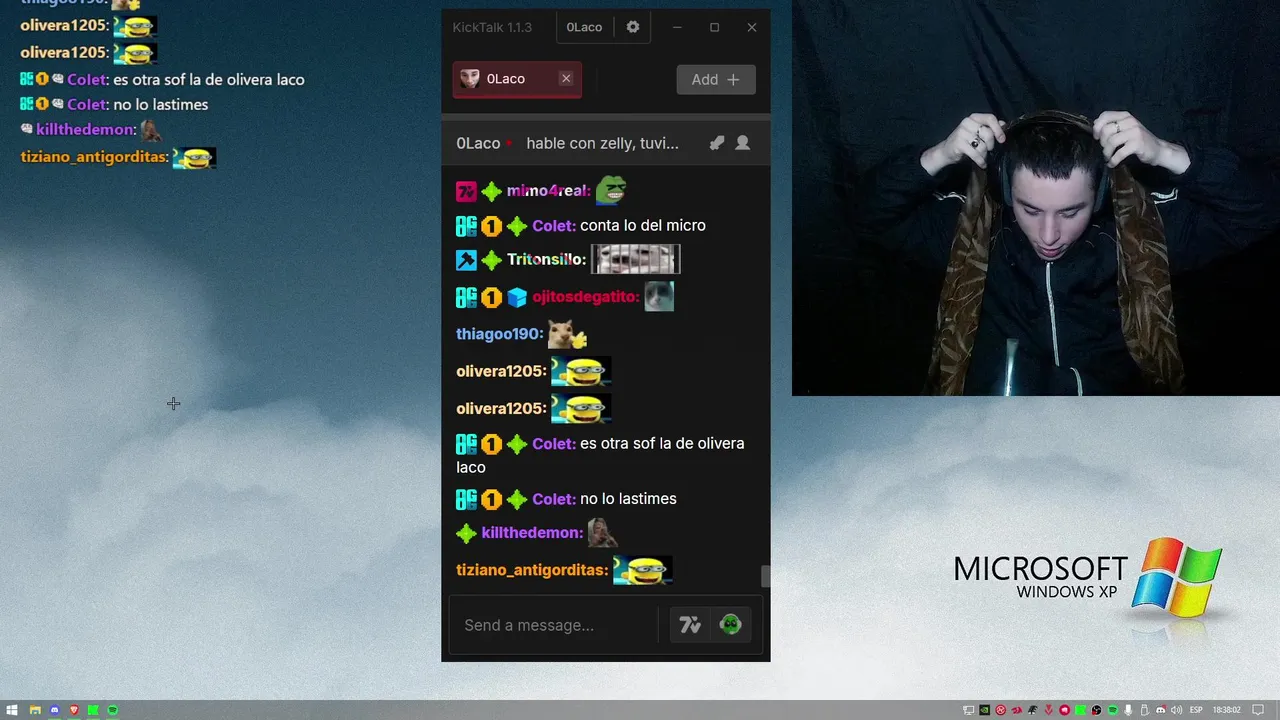Open Brave browser from the taskbar
The image size is (1280, 720).
(x=74, y=710)
